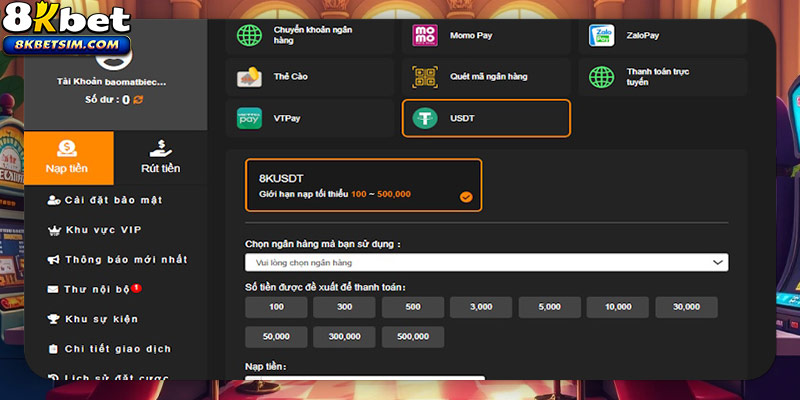Click the scratch card icon for Thẻ Cào
Image resolution: width=800 pixels, height=400 pixels.
click(249, 77)
